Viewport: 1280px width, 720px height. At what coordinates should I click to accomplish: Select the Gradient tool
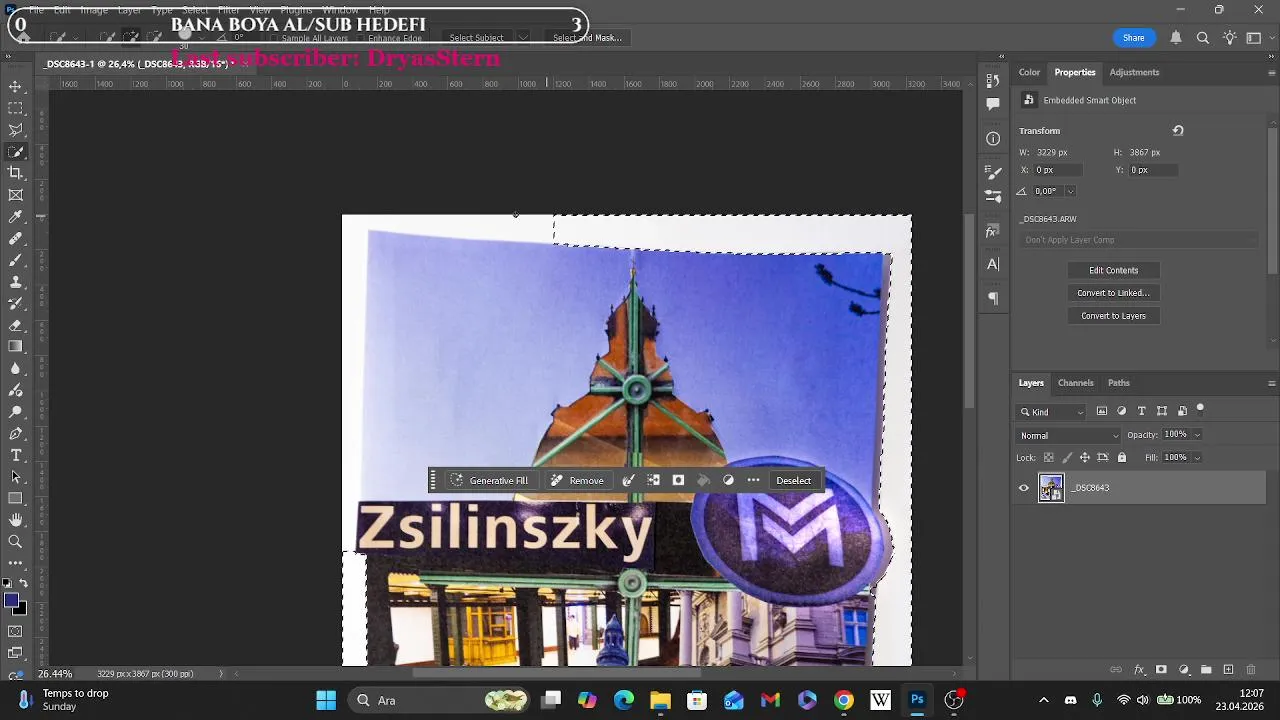(x=15, y=347)
